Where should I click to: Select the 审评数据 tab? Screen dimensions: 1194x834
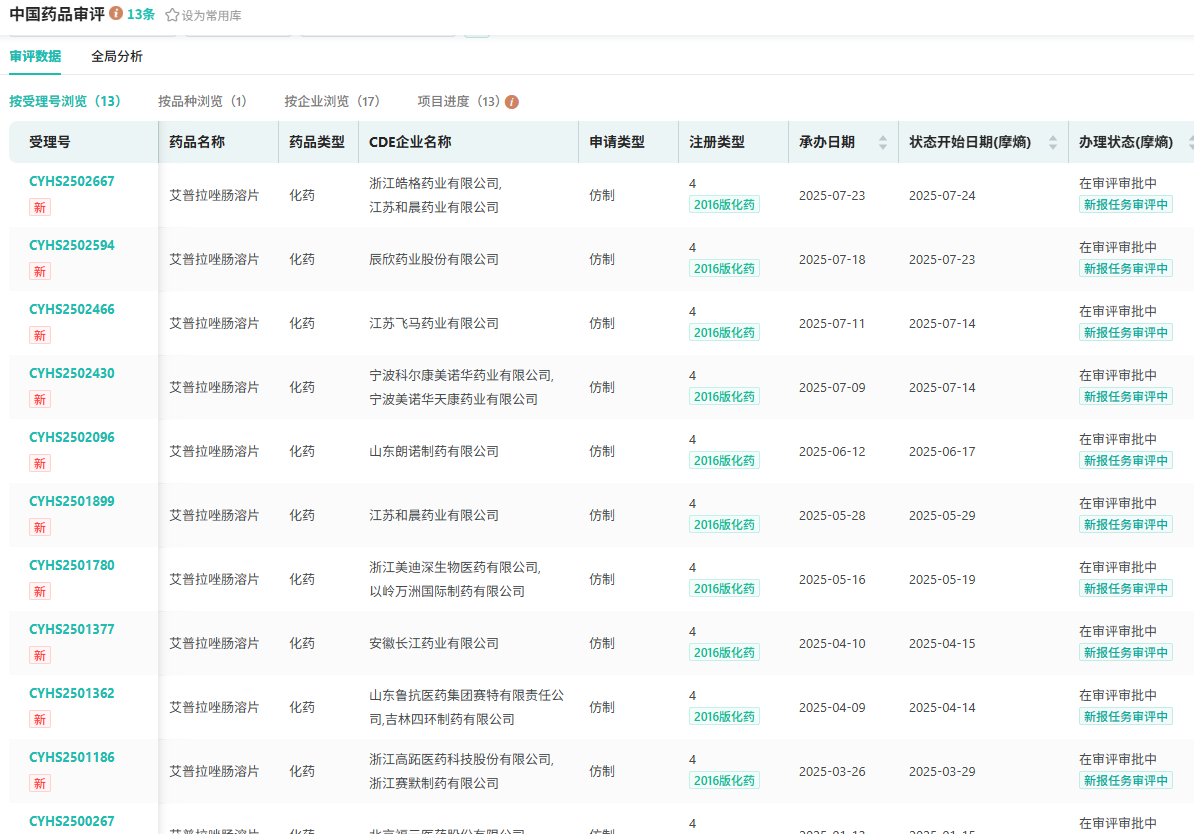(35, 57)
